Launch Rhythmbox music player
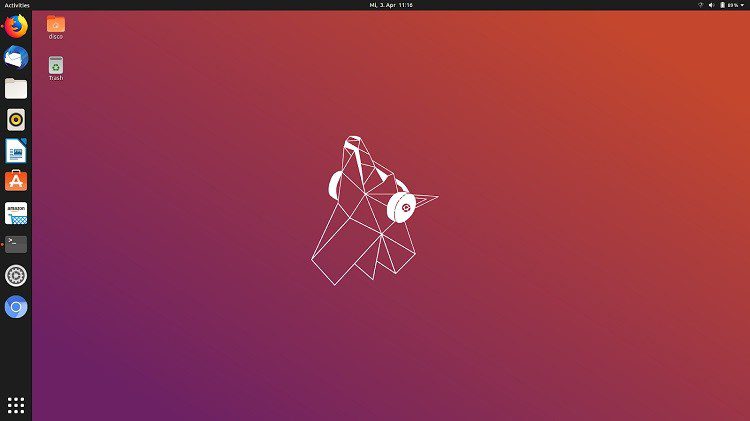The width and height of the screenshot is (750, 421). click(x=16, y=120)
